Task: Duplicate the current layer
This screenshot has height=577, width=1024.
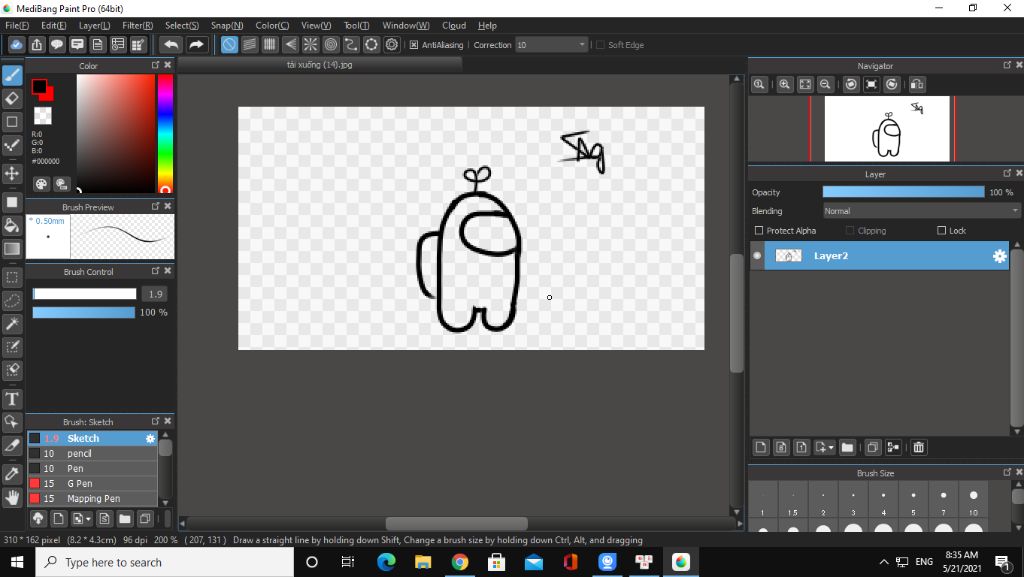Action: (x=872, y=447)
